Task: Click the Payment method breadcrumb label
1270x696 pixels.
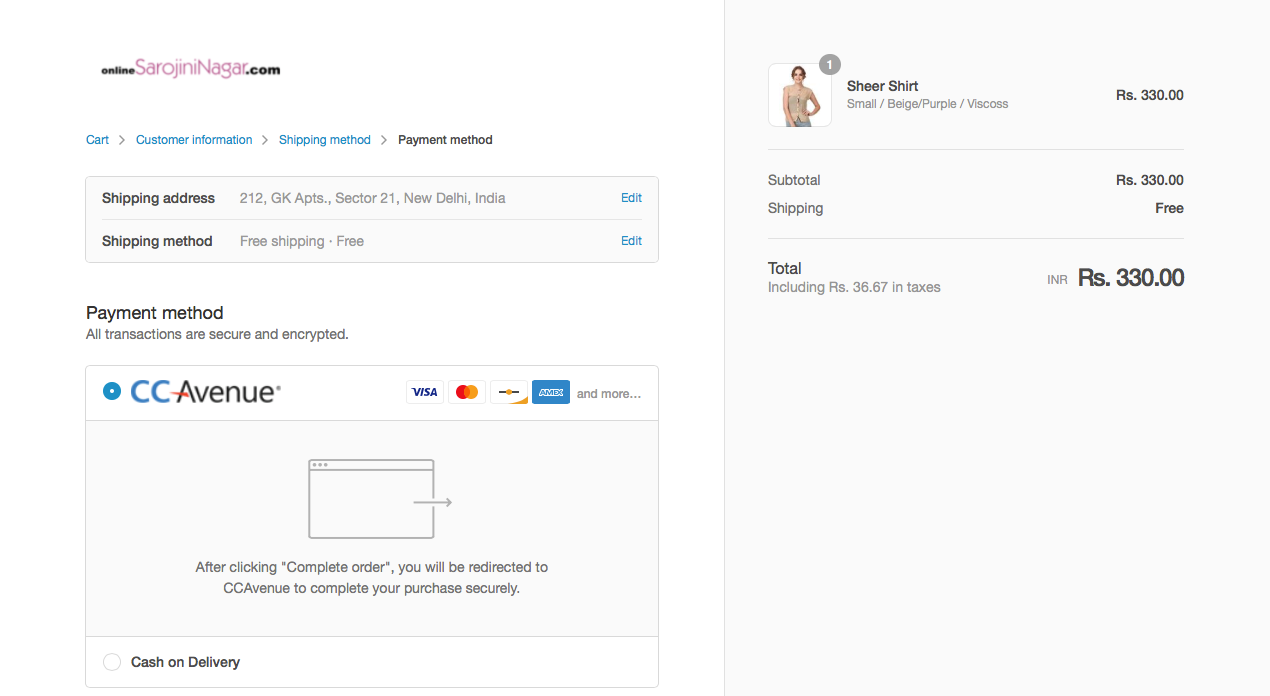Action: click(445, 140)
